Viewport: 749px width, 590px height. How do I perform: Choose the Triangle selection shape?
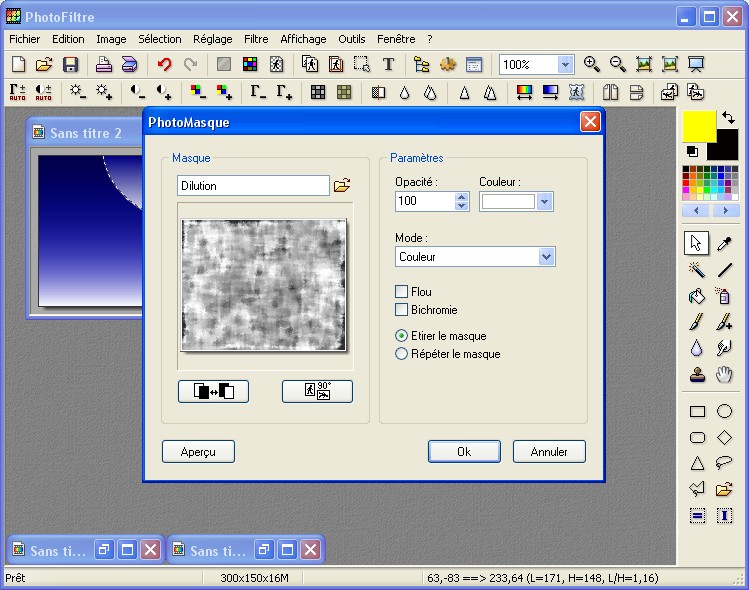[697, 462]
